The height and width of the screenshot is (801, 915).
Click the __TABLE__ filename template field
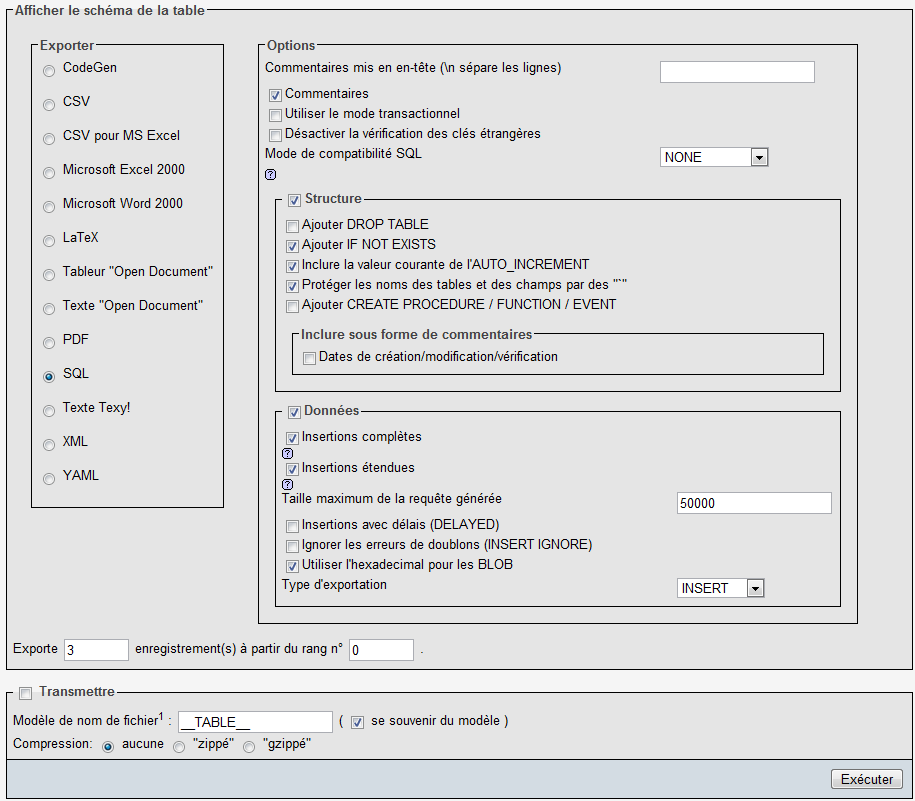[254, 722]
